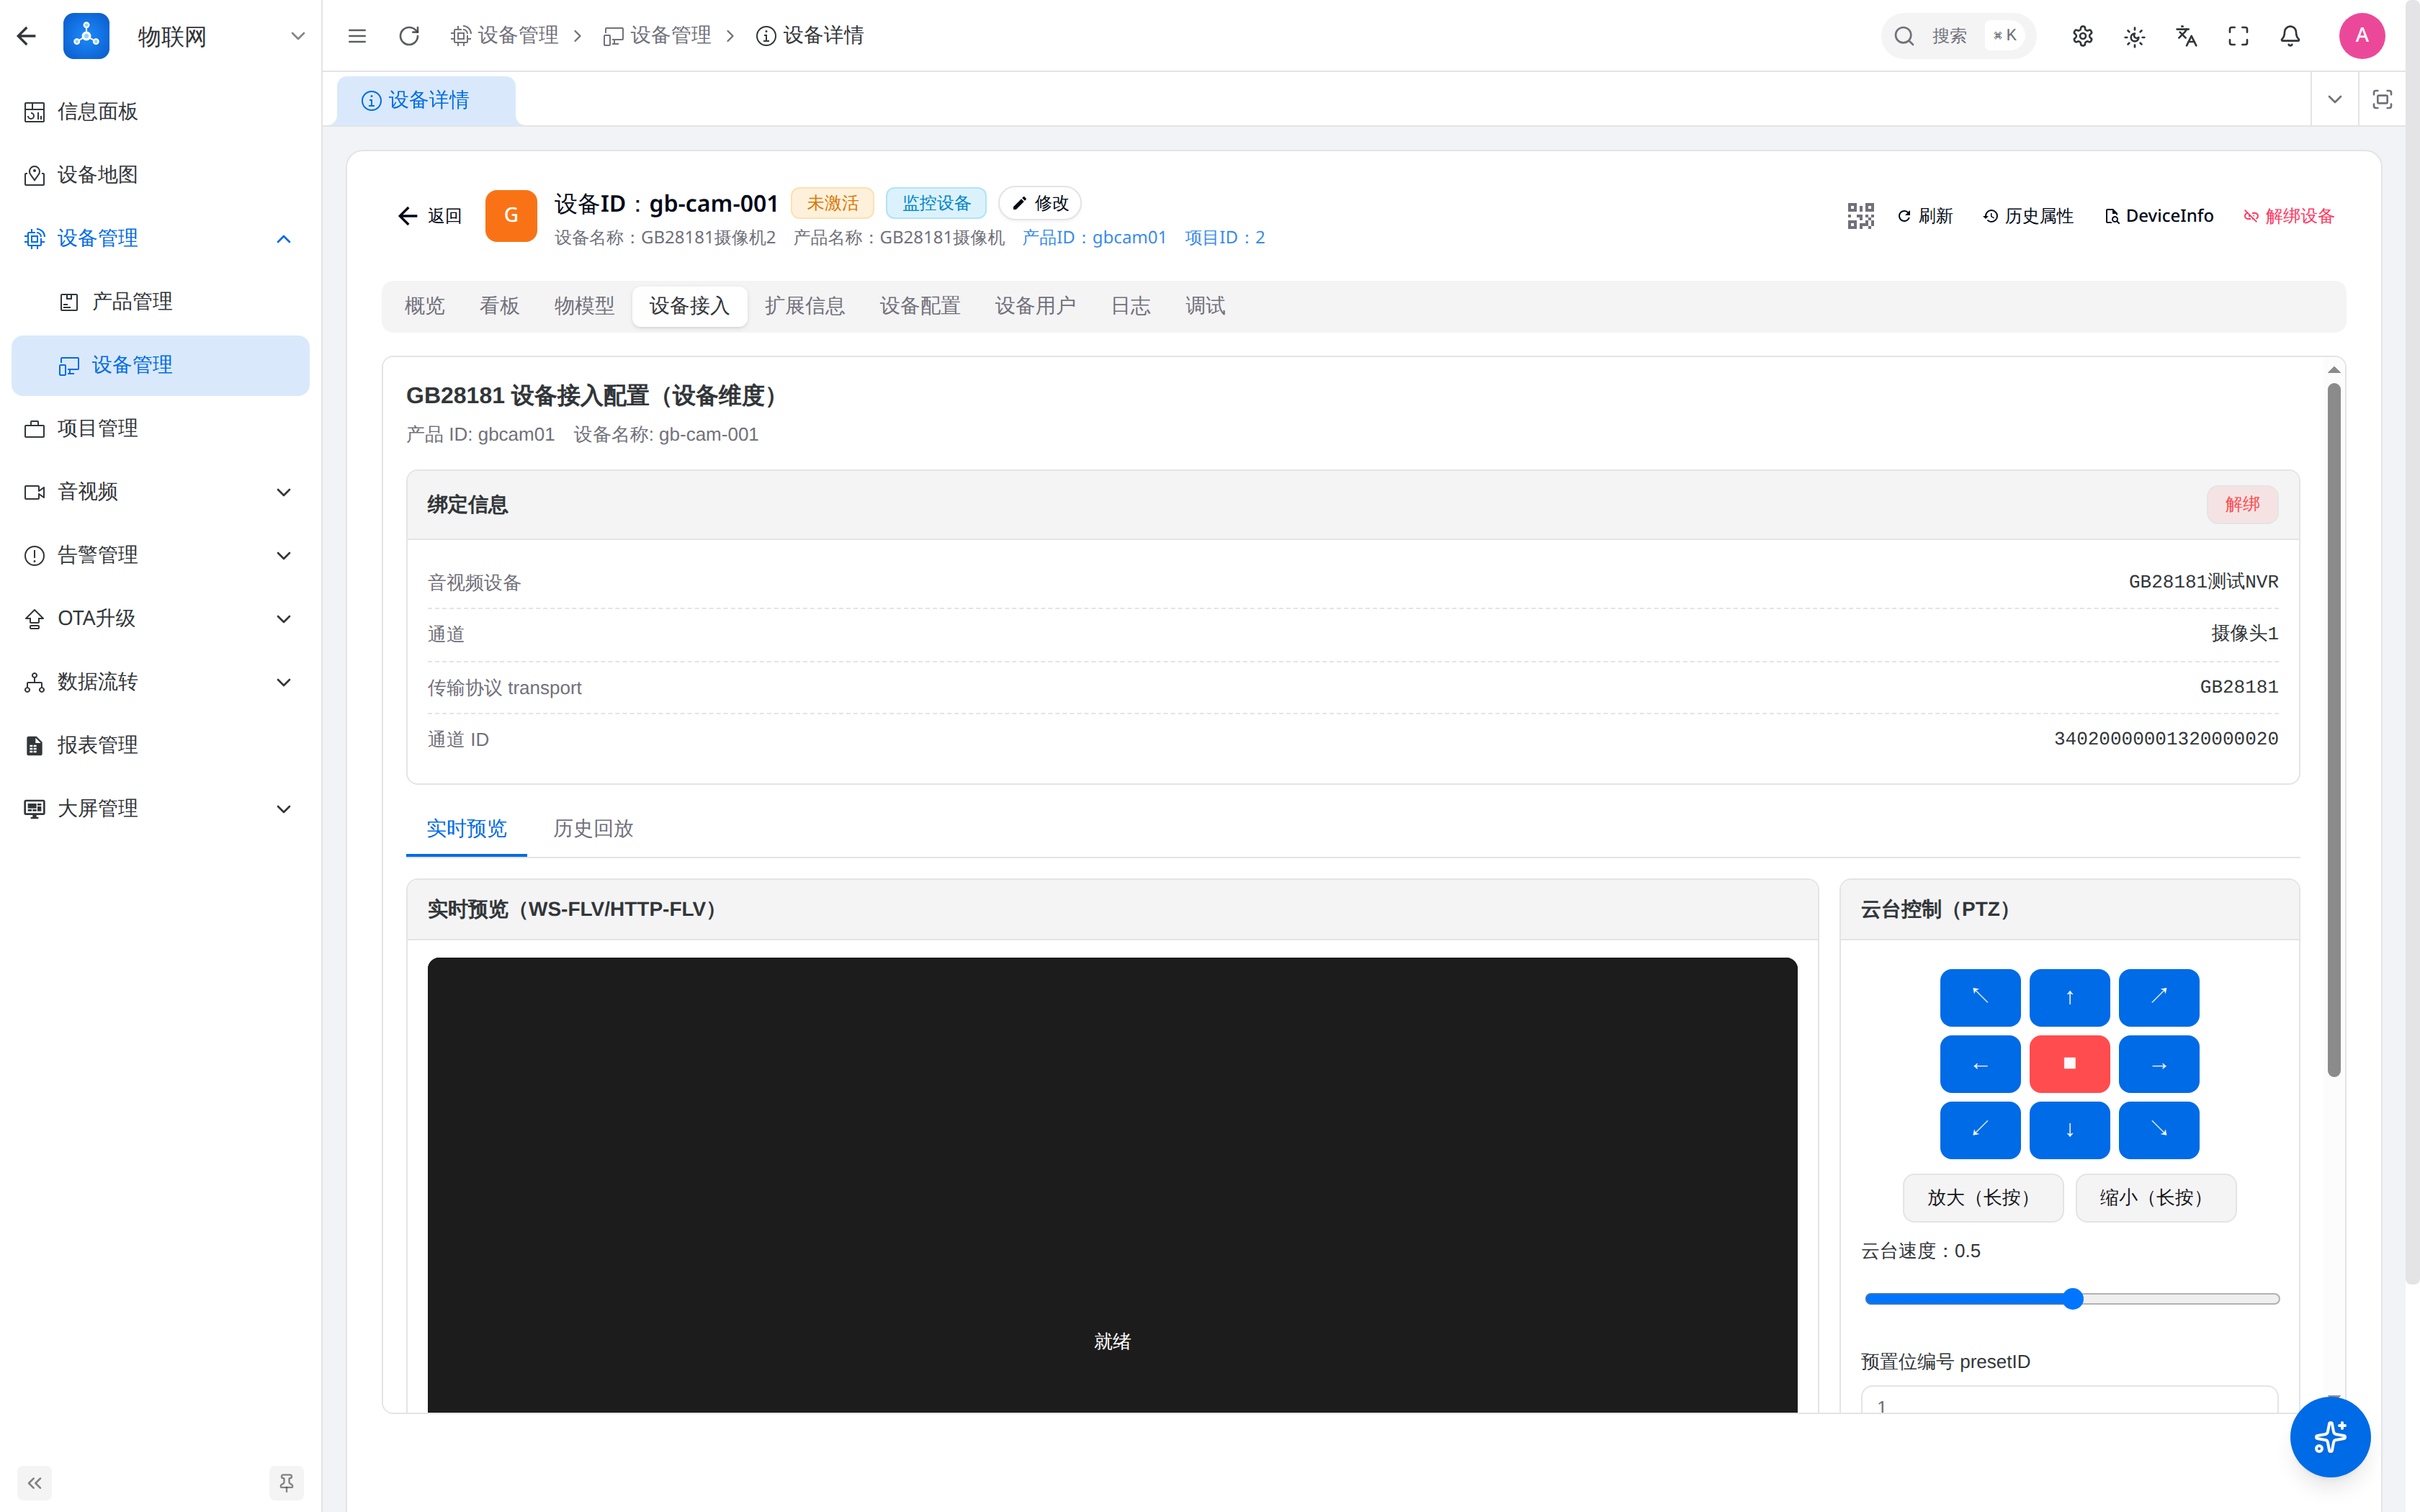
Task: Click the IoT app logo icon
Action: [x=87, y=36]
